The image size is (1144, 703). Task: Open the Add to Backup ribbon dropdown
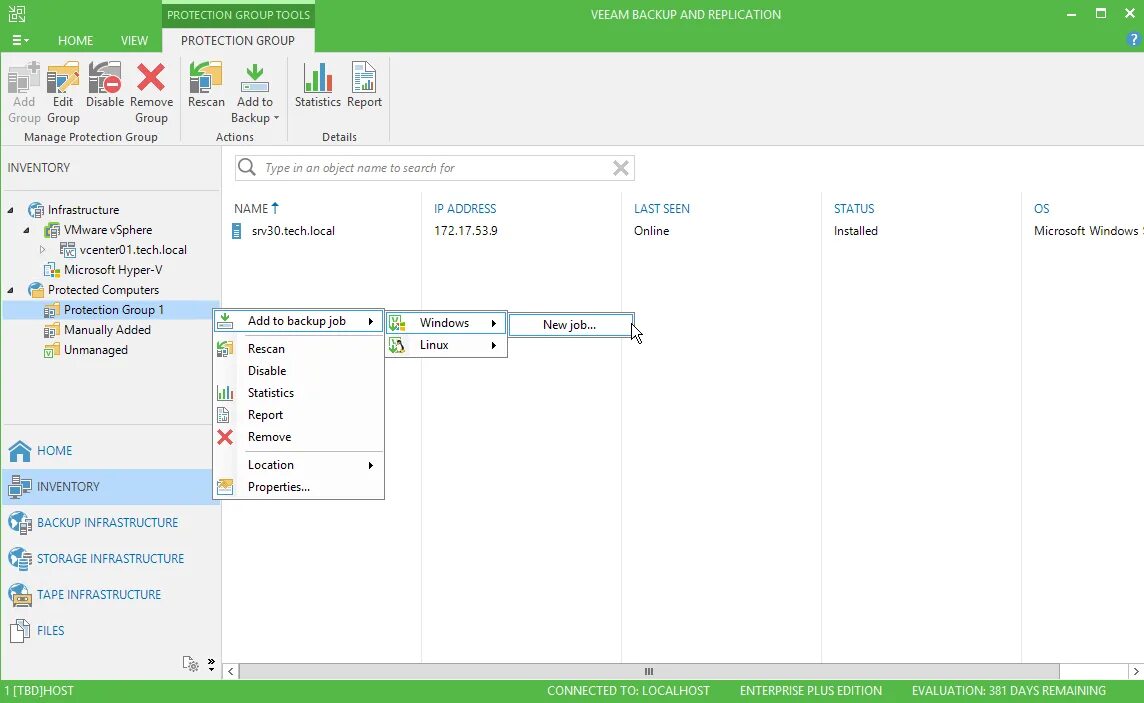255,93
